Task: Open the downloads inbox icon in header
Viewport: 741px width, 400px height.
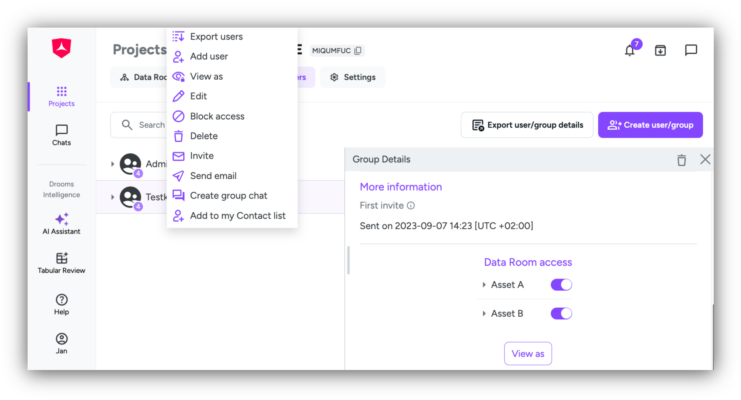Action: (660, 50)
